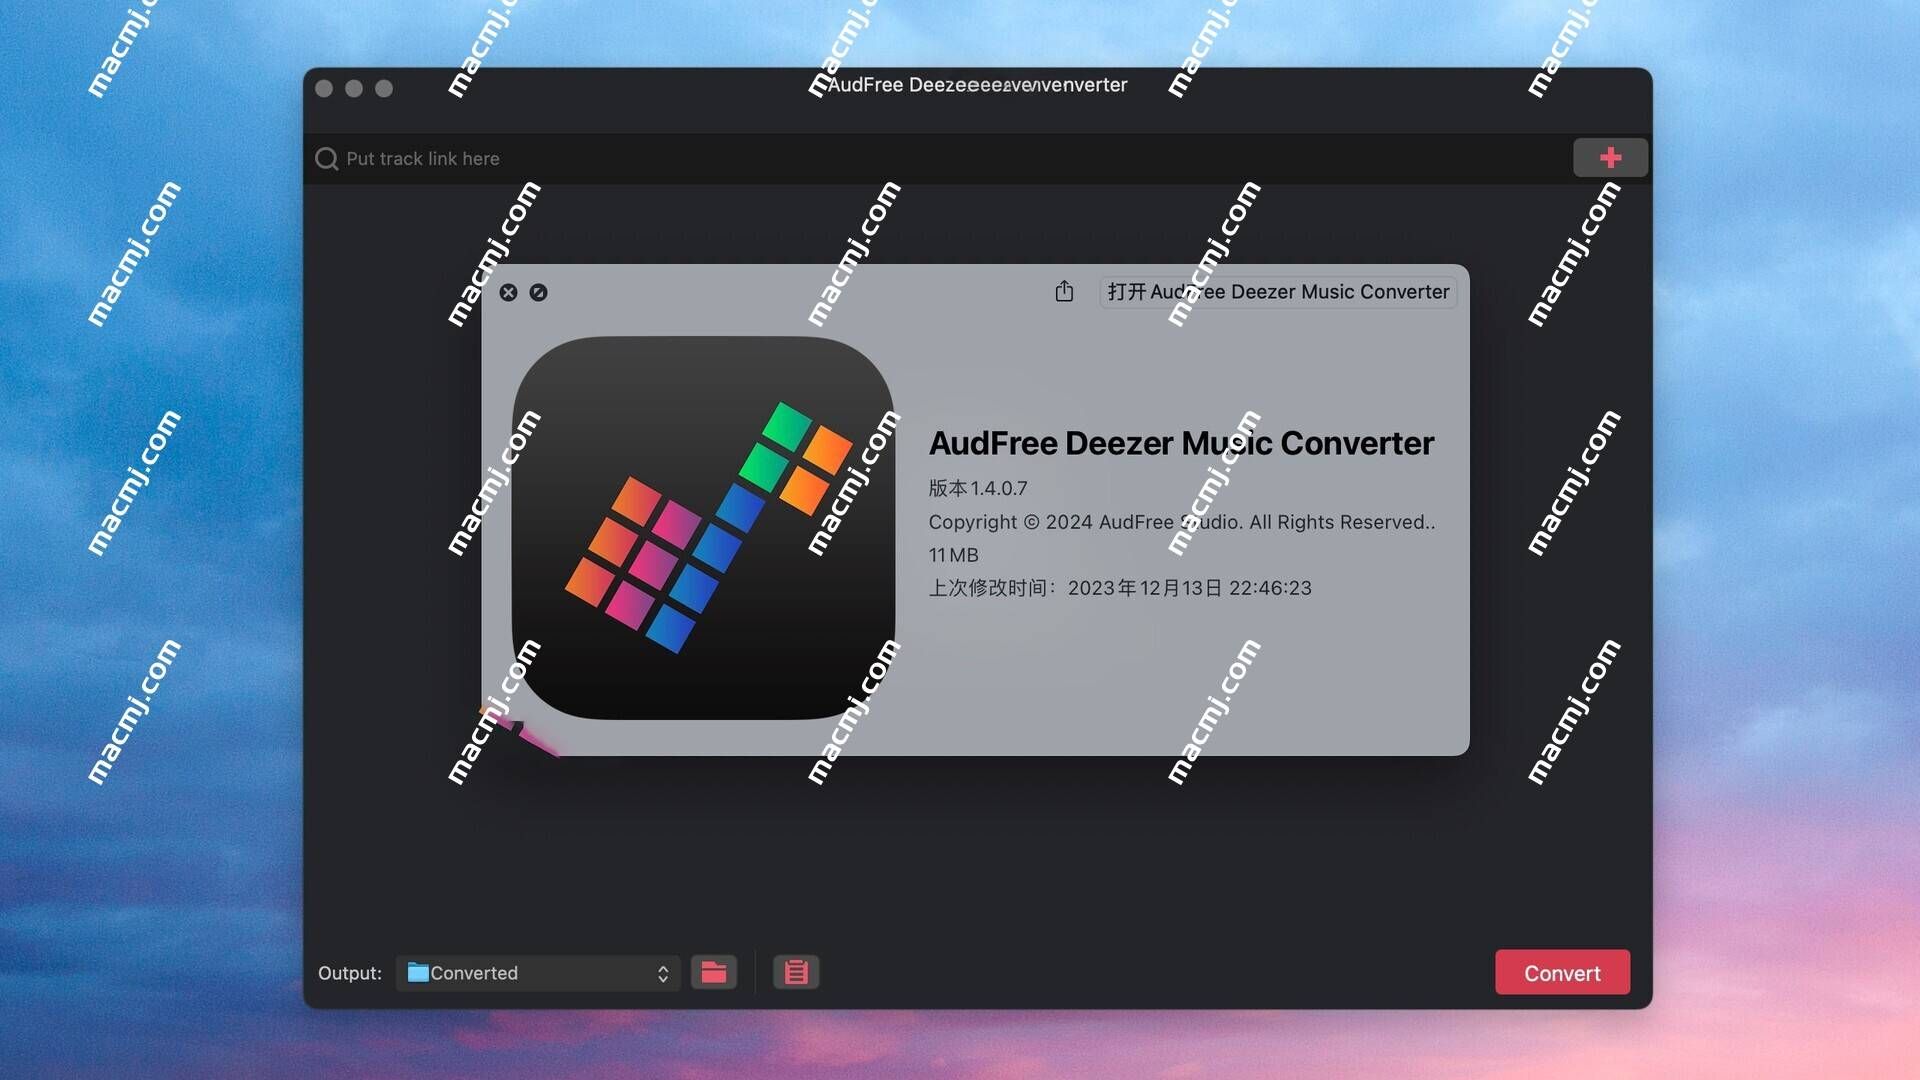
Task: Open the Converted output folder dropdown
Action: pos(538,973)
